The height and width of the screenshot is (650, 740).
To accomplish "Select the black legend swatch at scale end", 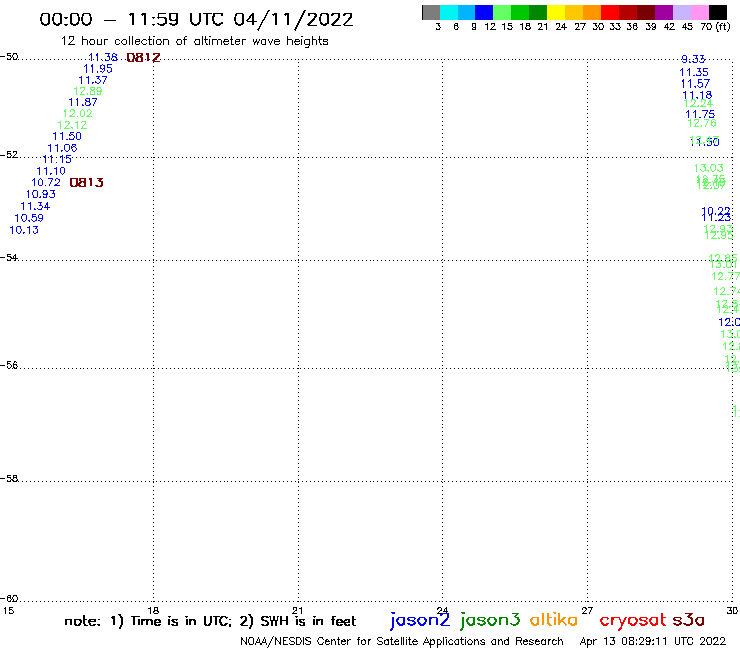I will click(x=718, y=13).
